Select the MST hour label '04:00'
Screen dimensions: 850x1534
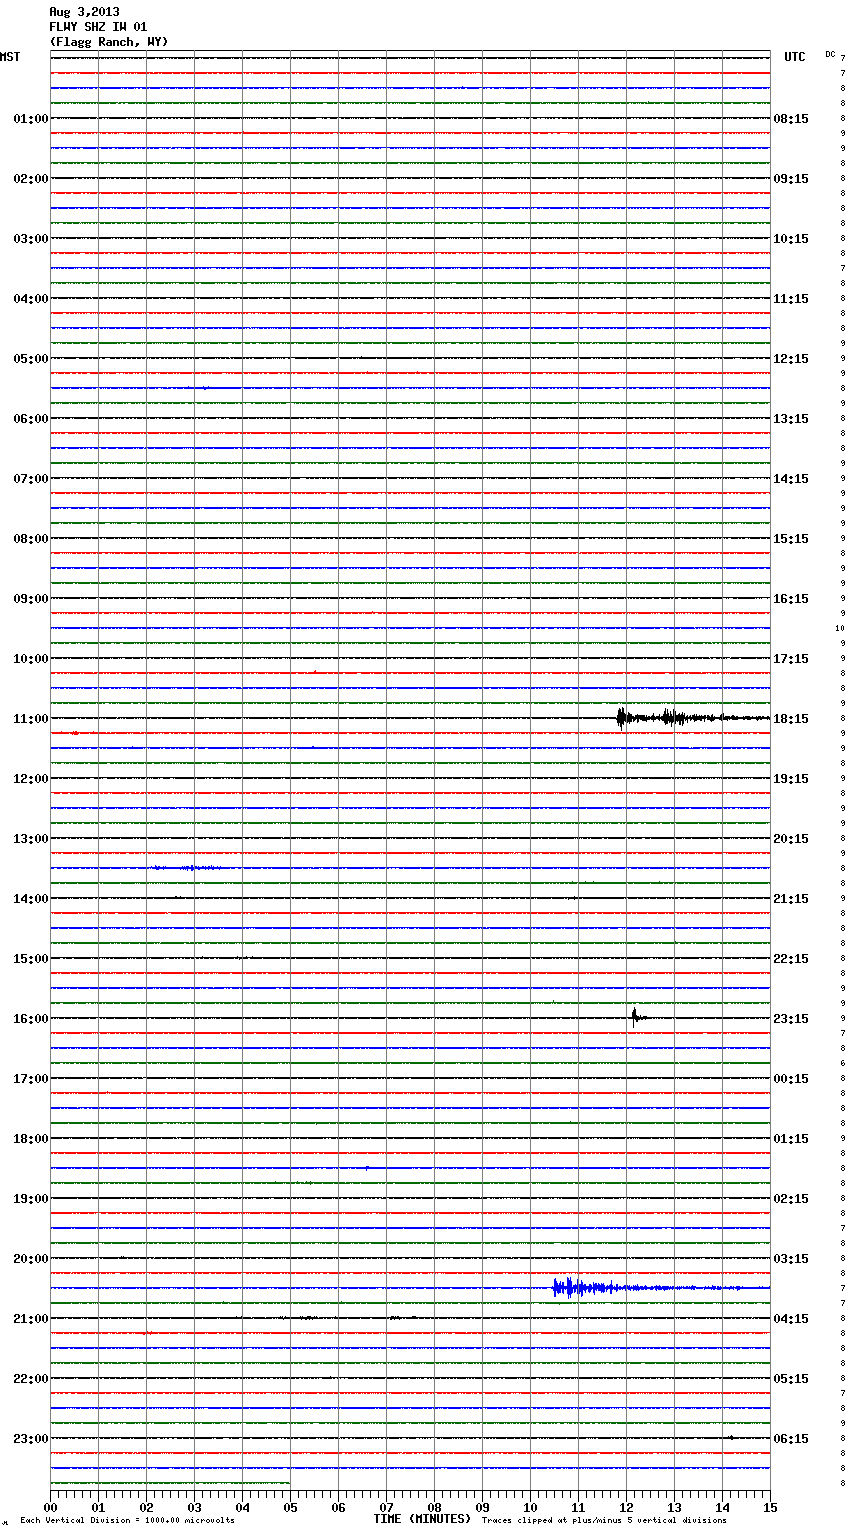tap(31, 299)
